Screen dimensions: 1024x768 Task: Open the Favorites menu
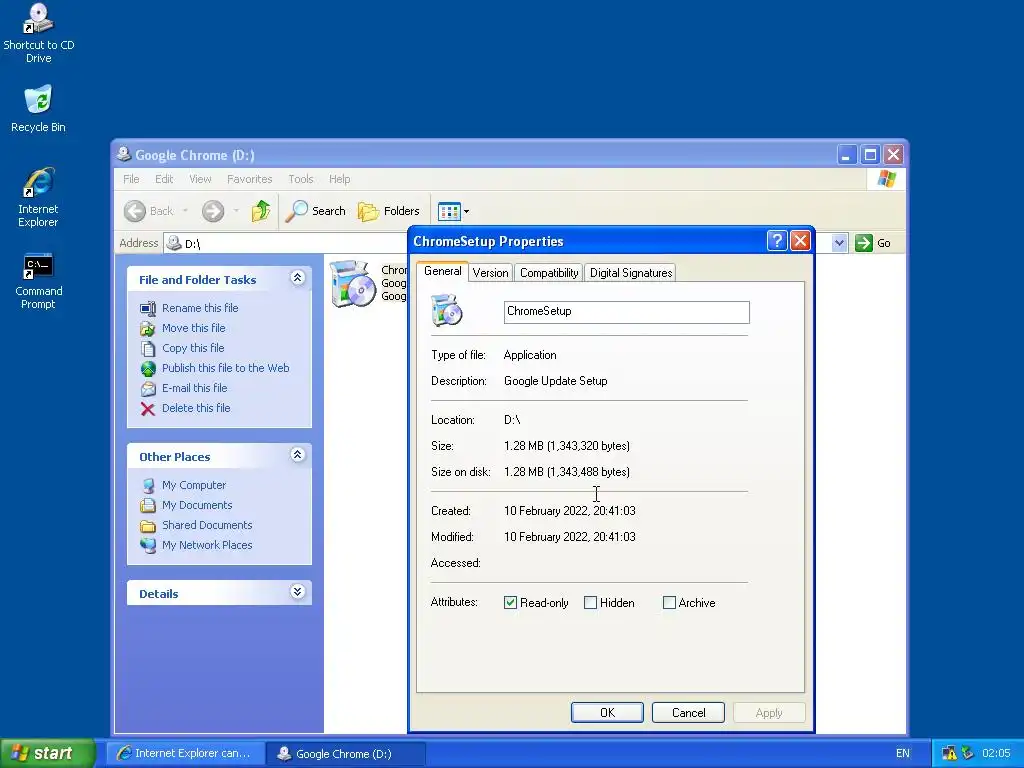coord(249,179)
